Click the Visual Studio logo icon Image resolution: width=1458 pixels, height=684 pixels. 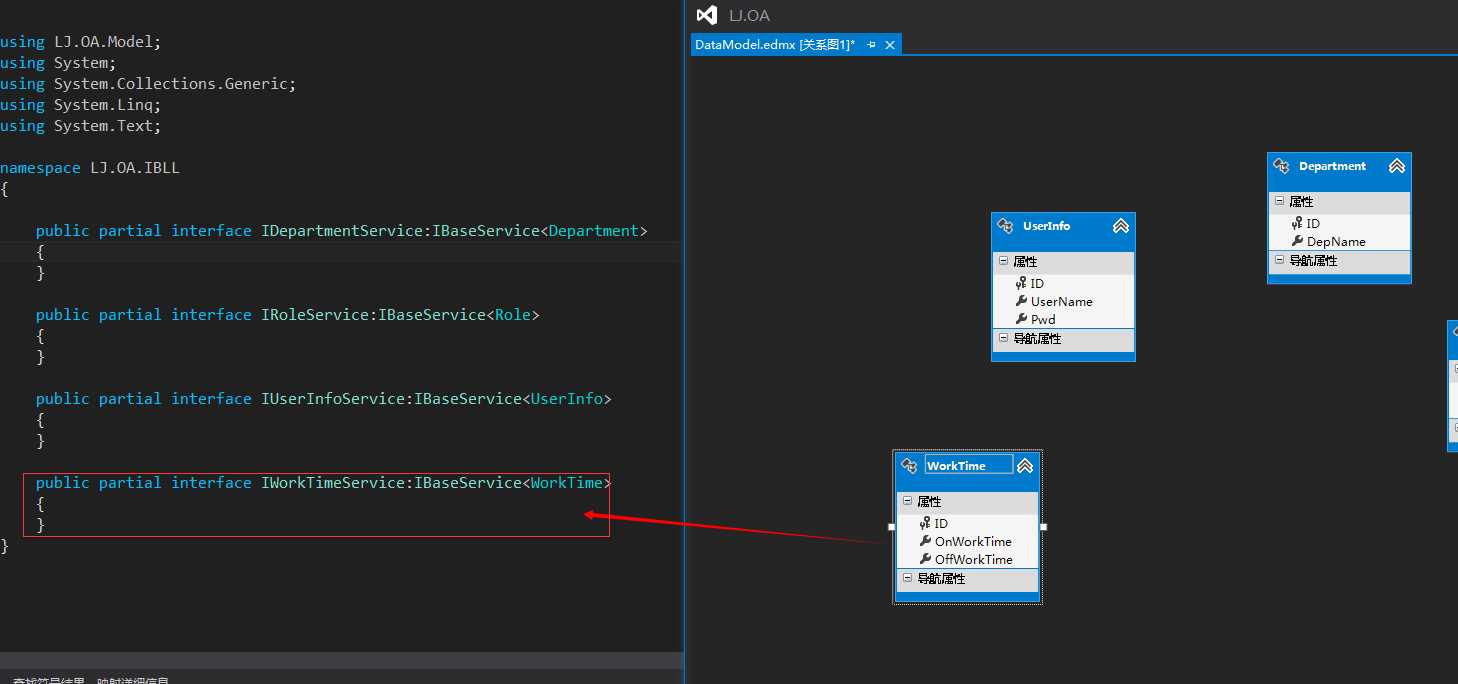(707, 15)
